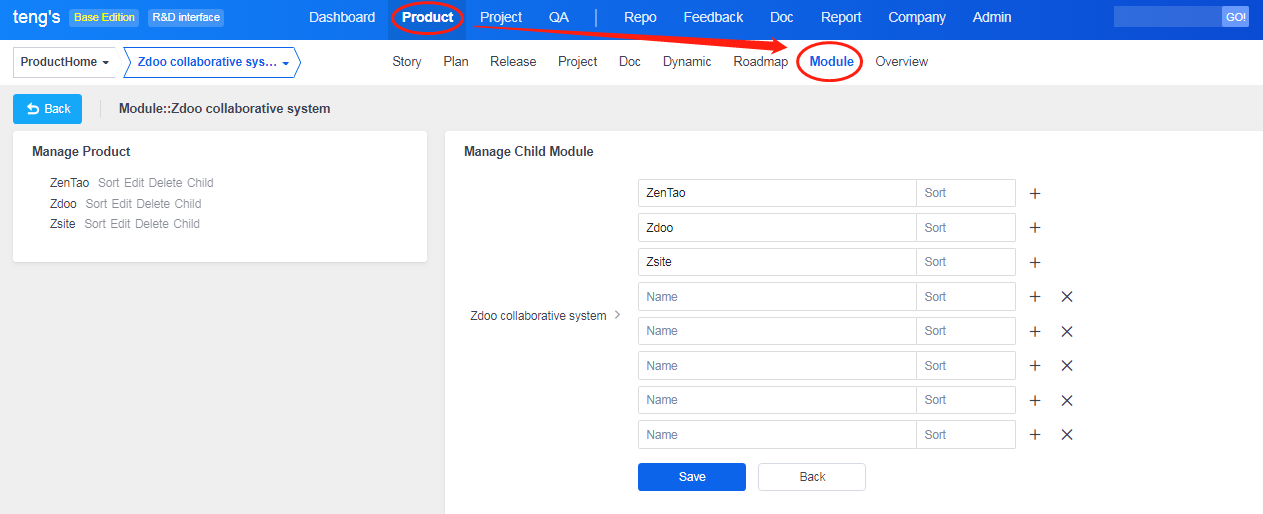
Task: Click the chevron next to Zdoo collaborative system
Action: [617, 315]
